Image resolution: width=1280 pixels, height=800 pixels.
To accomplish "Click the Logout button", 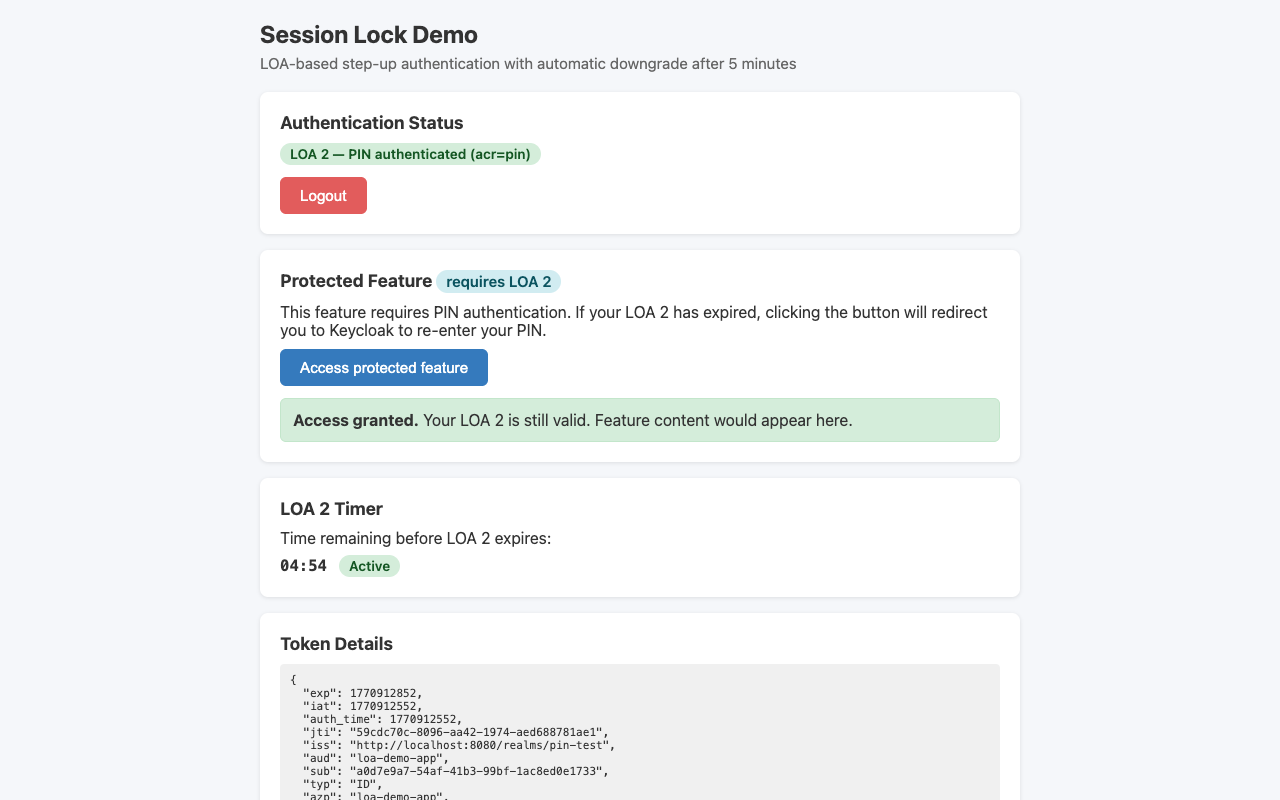I will 323,195.
